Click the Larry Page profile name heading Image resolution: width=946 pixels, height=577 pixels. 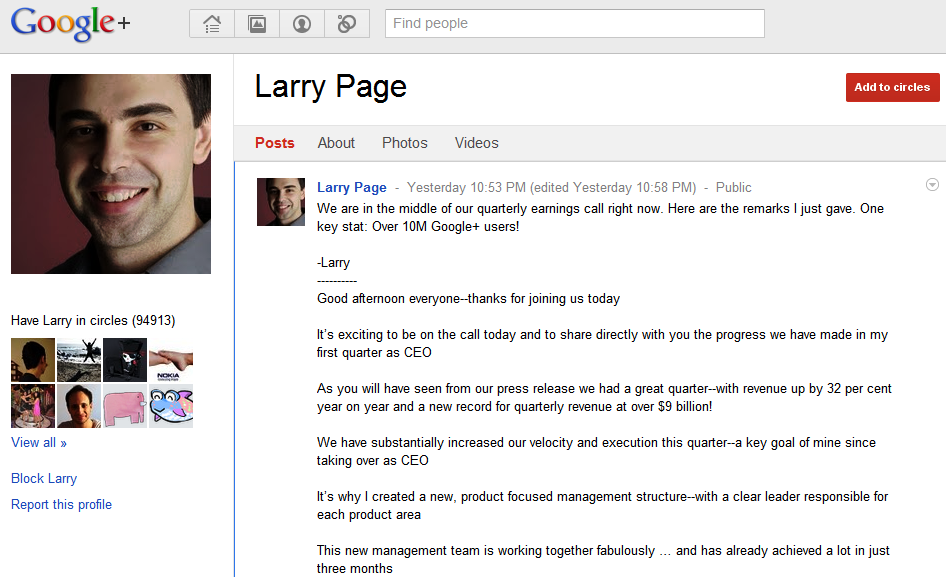[x=331, y=87]
